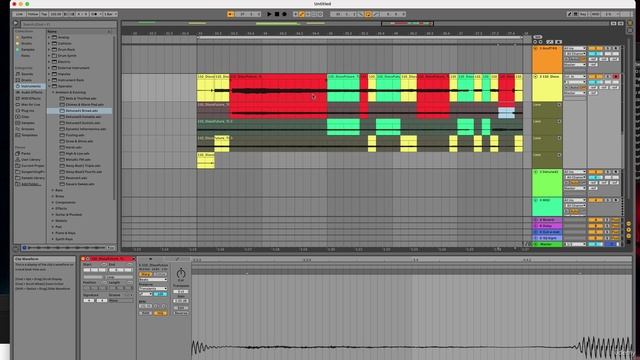Expand the Collision folder arrow
640x360 pixels.
[49, 43]
